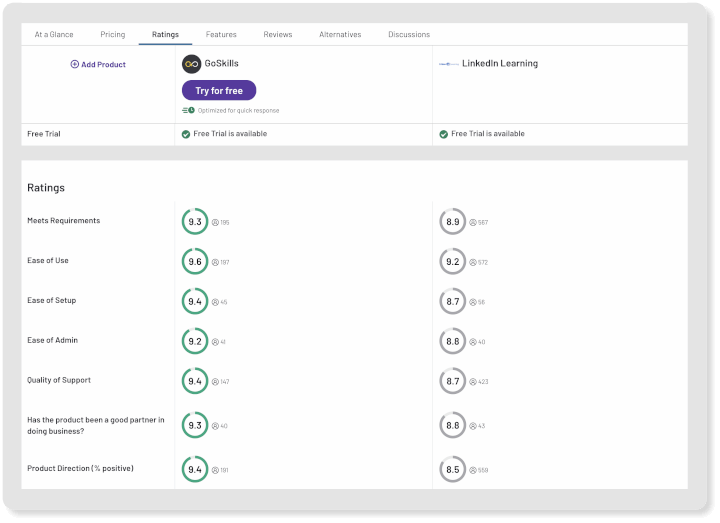Click the Try for free button
The height and width of the screenshot is (523, 720).
tap(219, 90)
